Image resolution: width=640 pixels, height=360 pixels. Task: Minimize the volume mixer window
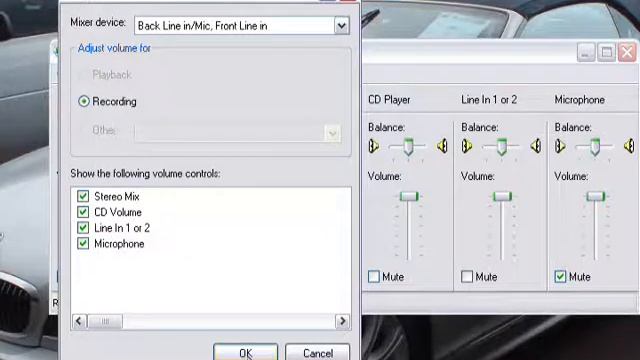[586, 53]
